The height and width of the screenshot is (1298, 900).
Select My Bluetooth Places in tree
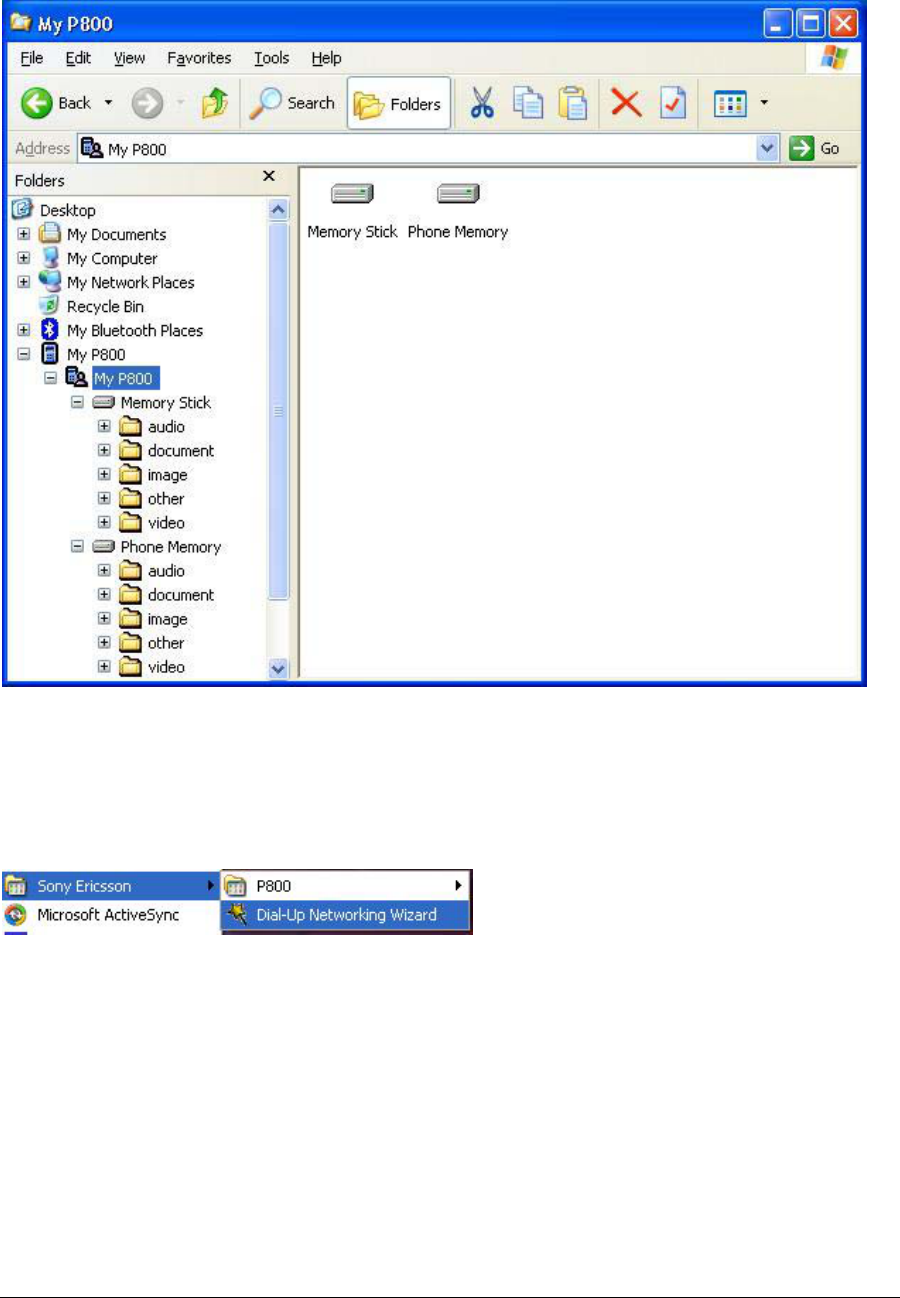[x=135, y=330]
